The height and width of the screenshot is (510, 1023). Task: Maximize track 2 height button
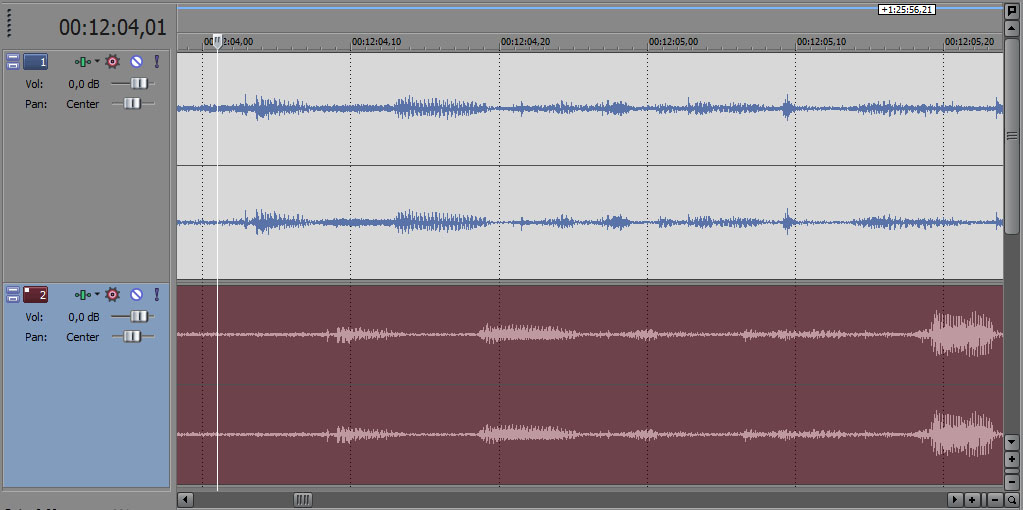tap(12, 299)
